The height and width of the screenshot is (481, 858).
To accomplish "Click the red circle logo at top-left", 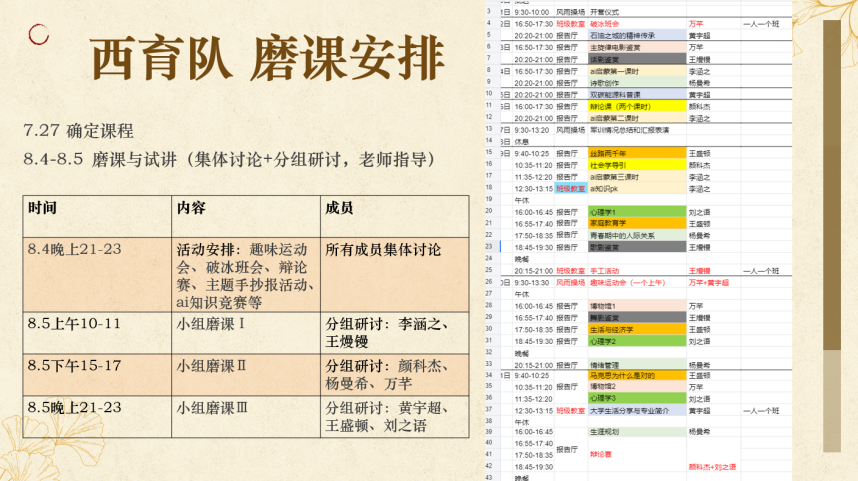I will pos(39,35).
